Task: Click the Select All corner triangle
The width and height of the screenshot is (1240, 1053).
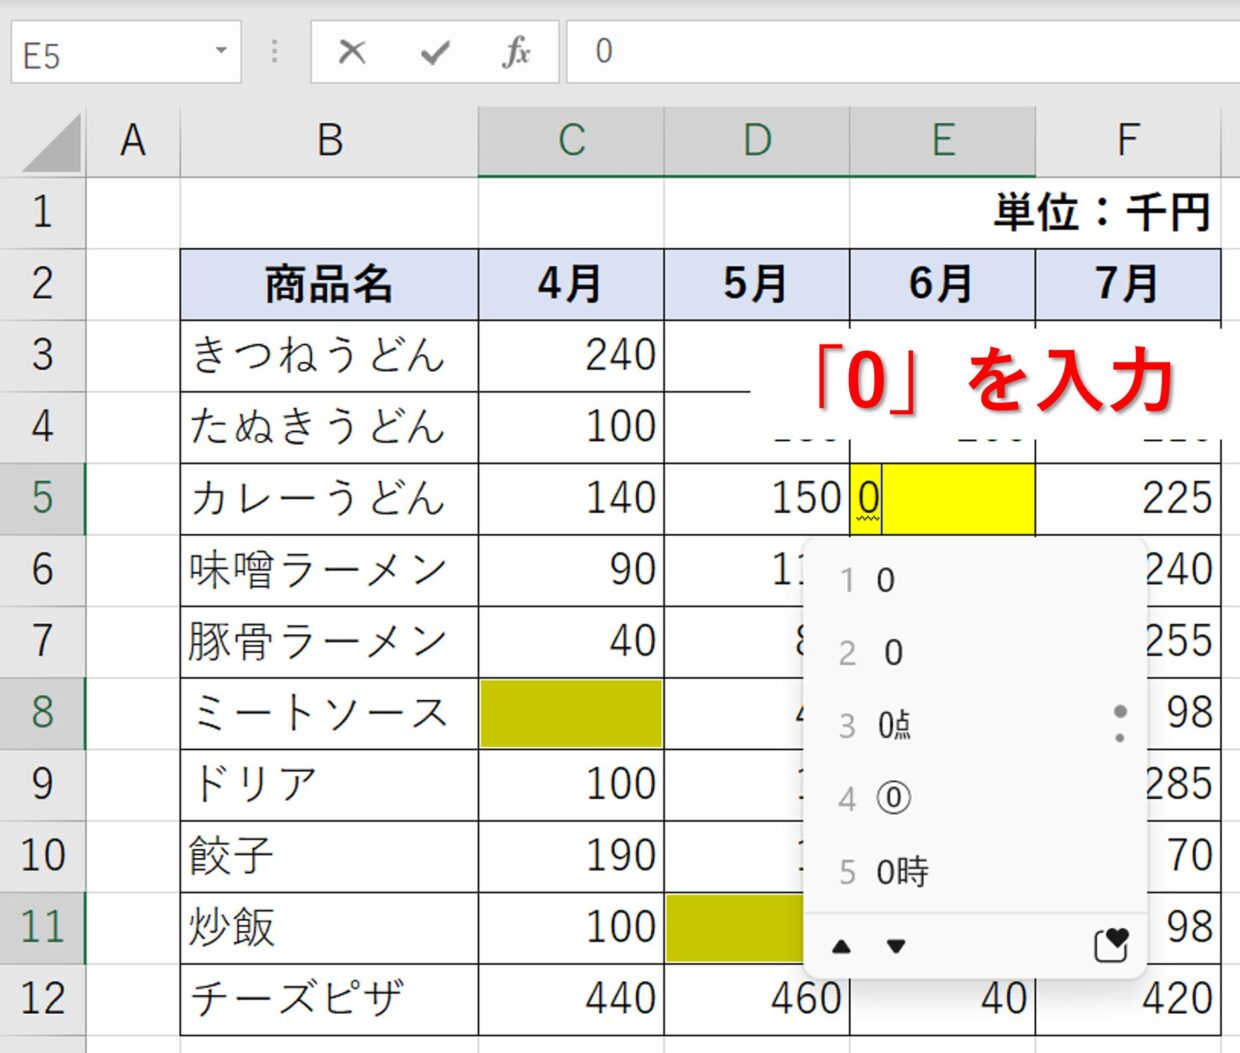Action: pos(52,143)
